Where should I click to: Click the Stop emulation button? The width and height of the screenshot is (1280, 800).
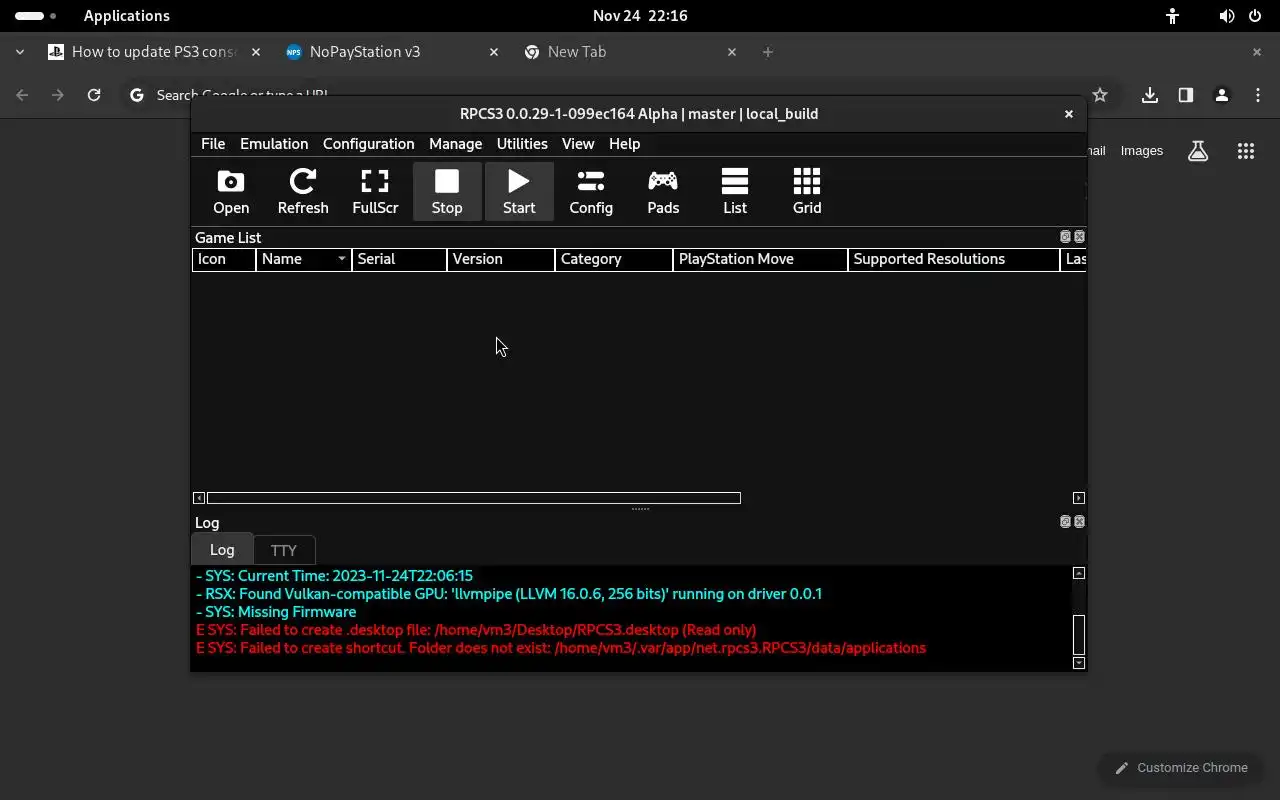tap(447, 191)
